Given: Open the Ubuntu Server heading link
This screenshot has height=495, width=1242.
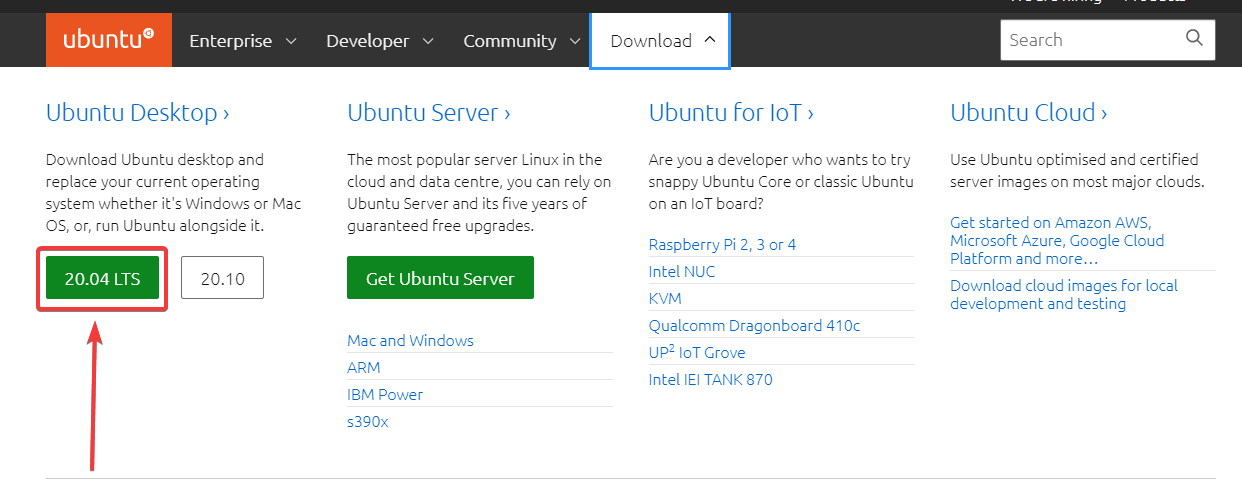Looking at the screenshot, I should 429,113.
